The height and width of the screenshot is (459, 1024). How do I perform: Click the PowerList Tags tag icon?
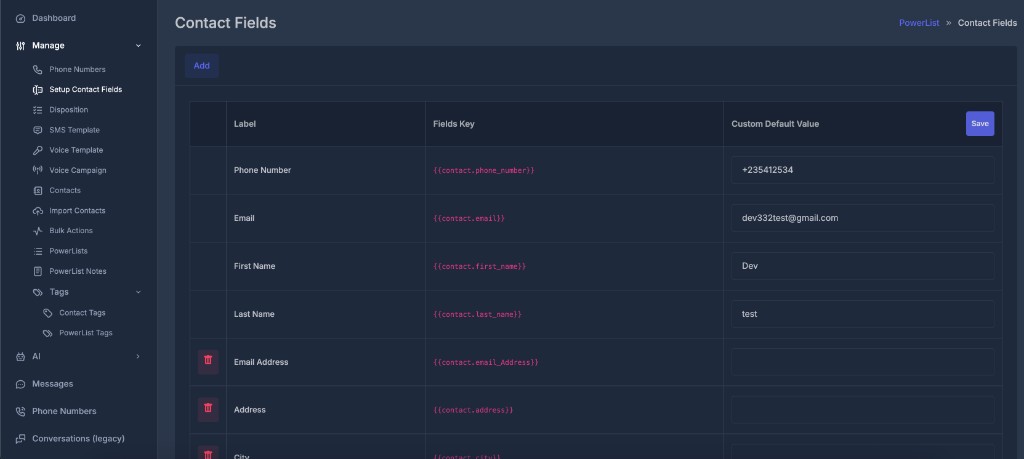pos(47,333)
